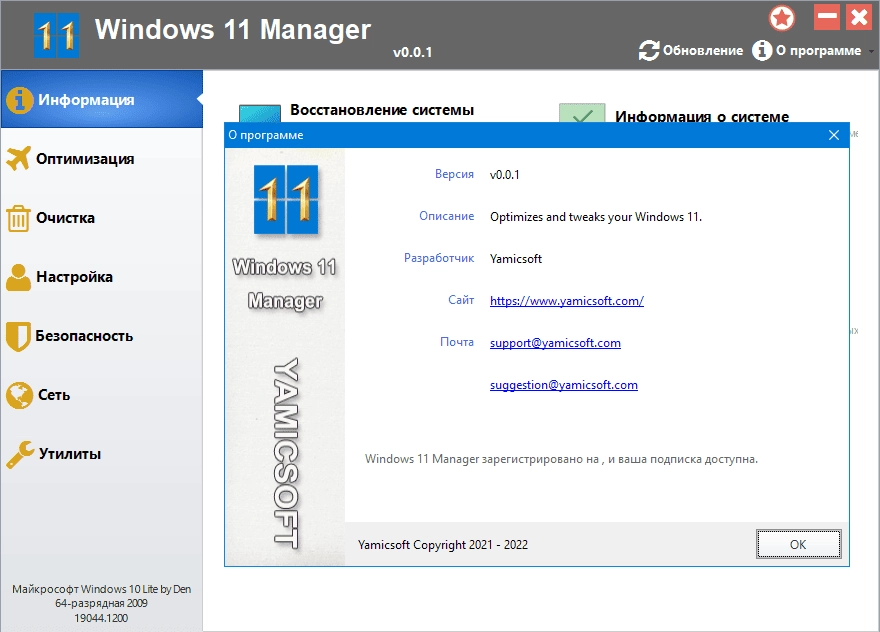
Task: Click the globe icon for Сеть
Action: click(19, 395)
